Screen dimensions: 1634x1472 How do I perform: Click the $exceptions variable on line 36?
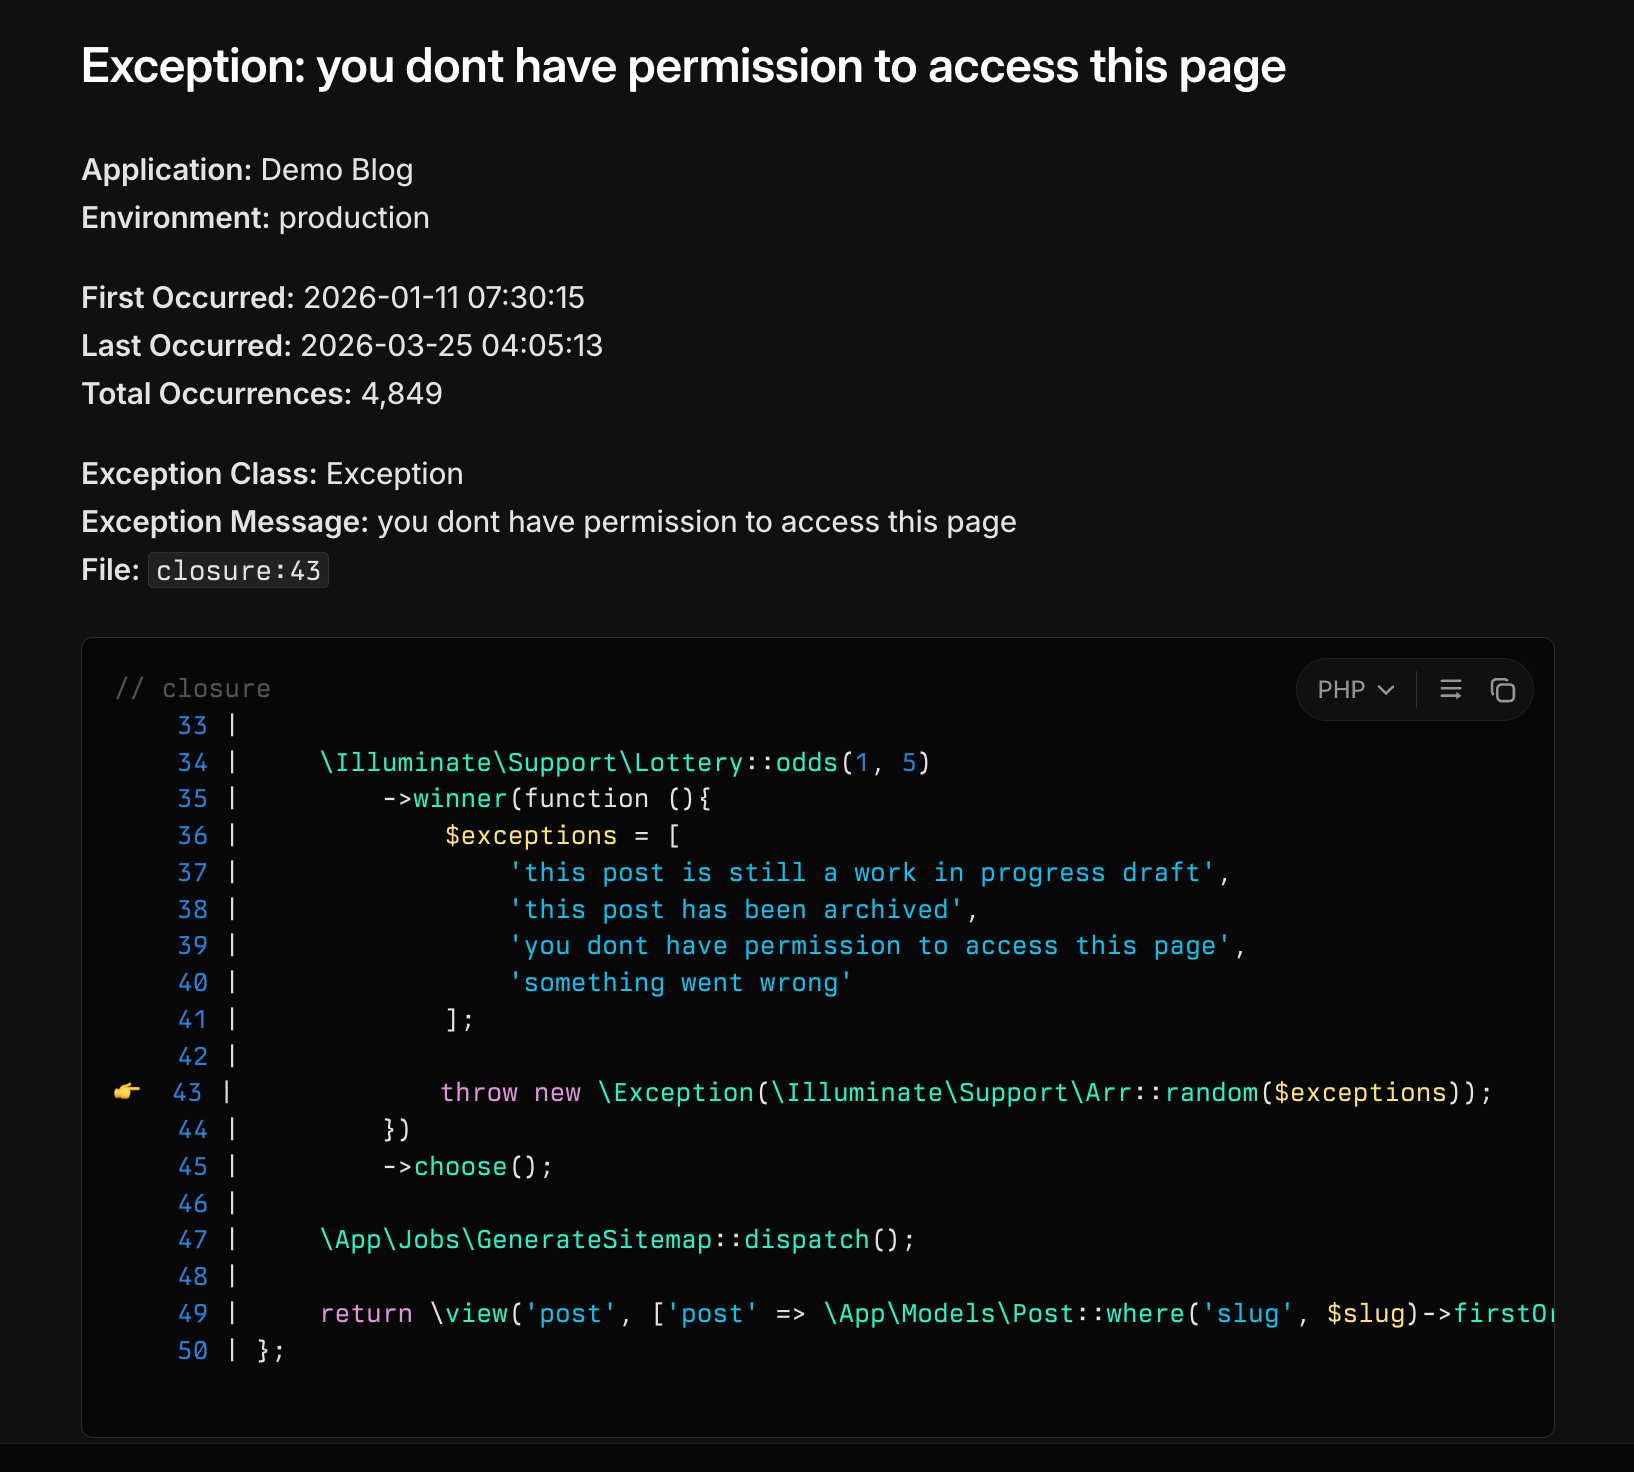coord(531,836)
